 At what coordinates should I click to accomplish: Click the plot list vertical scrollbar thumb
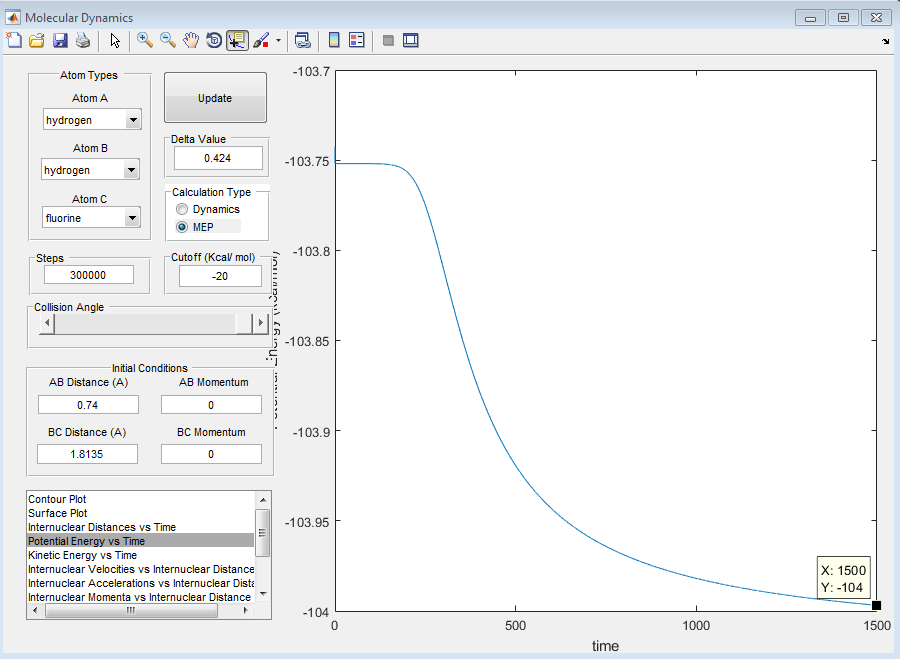(262, 533)
